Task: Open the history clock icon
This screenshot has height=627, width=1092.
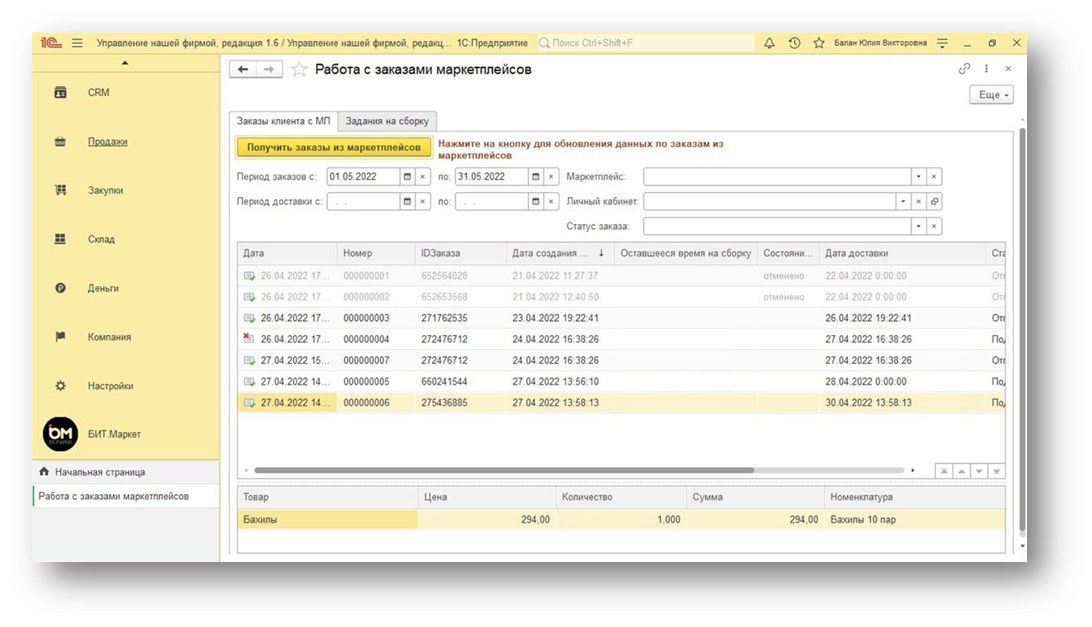Action: [794, 44]
